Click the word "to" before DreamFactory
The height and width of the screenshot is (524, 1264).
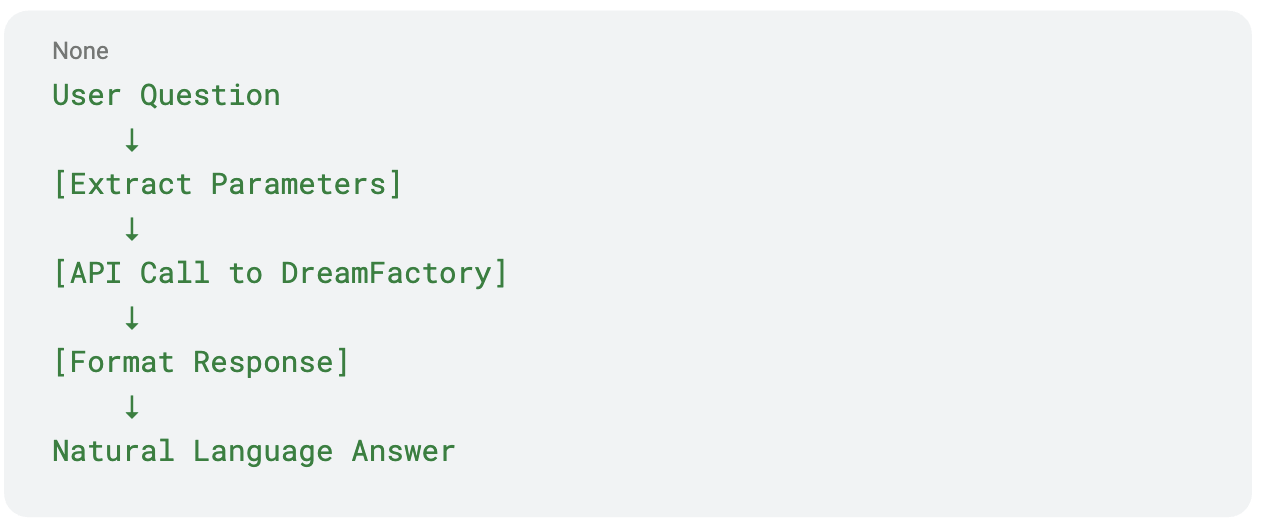tap(245, 273)
